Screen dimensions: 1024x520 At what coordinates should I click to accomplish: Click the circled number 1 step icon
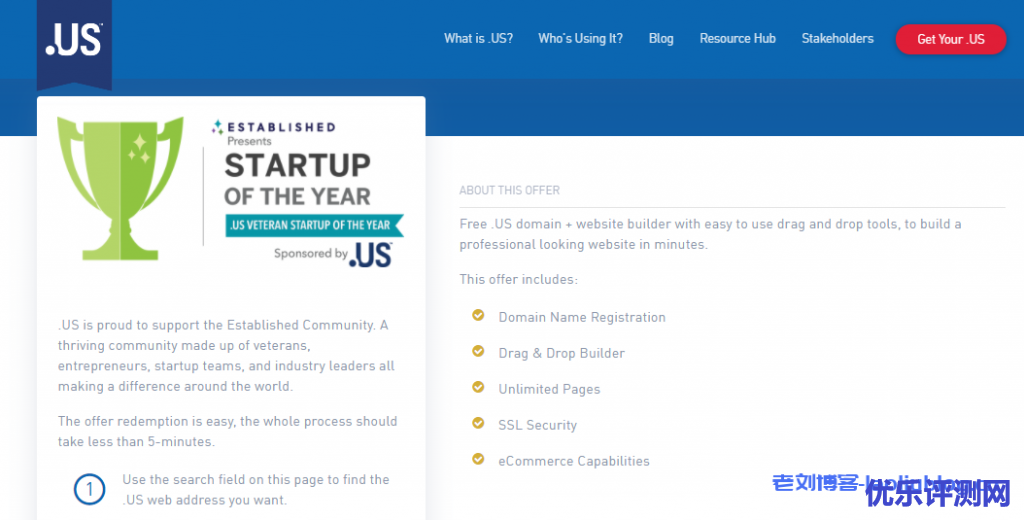[90, 489]
